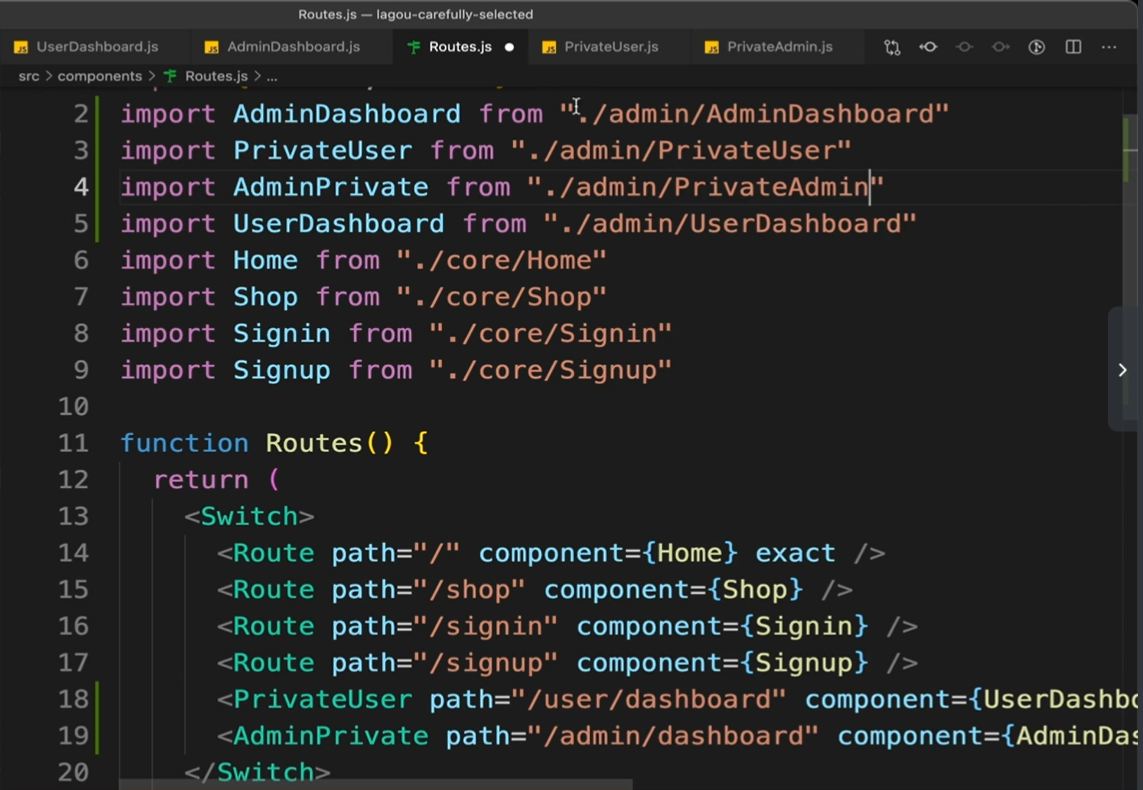Click the components breadcrumb segment
Screen dimensions: 1143x790
tap(100, 76)
